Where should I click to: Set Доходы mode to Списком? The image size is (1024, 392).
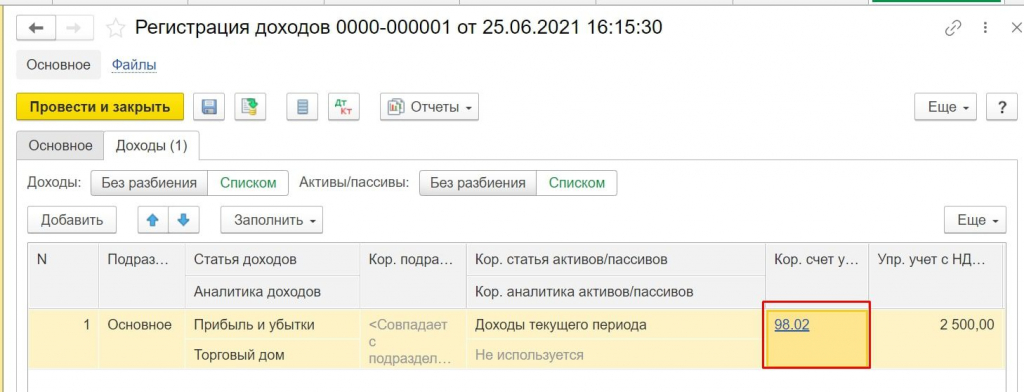(x=248, y=183)
